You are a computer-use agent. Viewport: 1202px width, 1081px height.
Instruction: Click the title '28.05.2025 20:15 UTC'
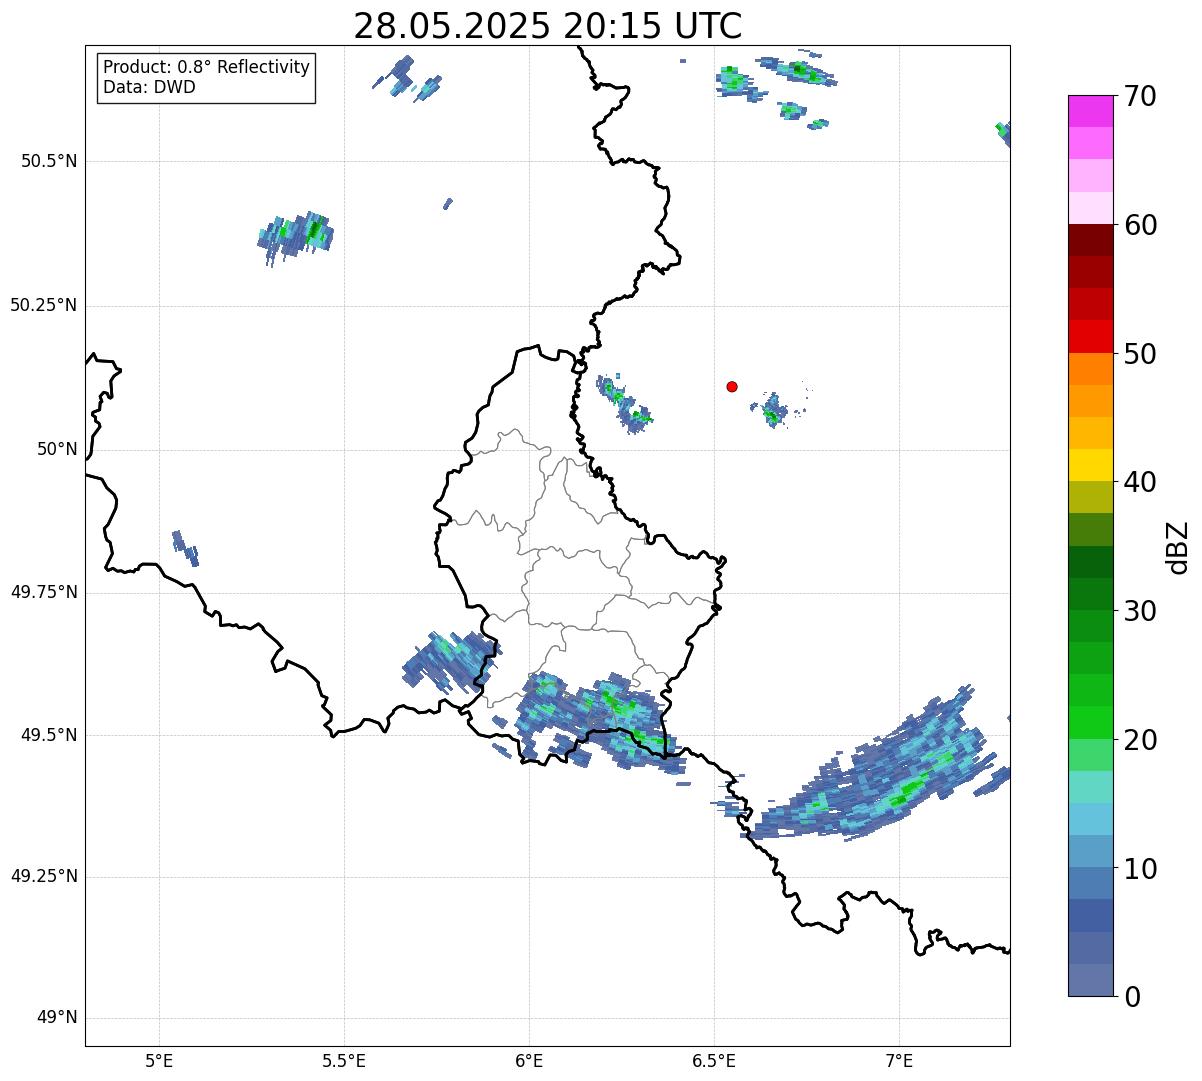coord(548,26)
